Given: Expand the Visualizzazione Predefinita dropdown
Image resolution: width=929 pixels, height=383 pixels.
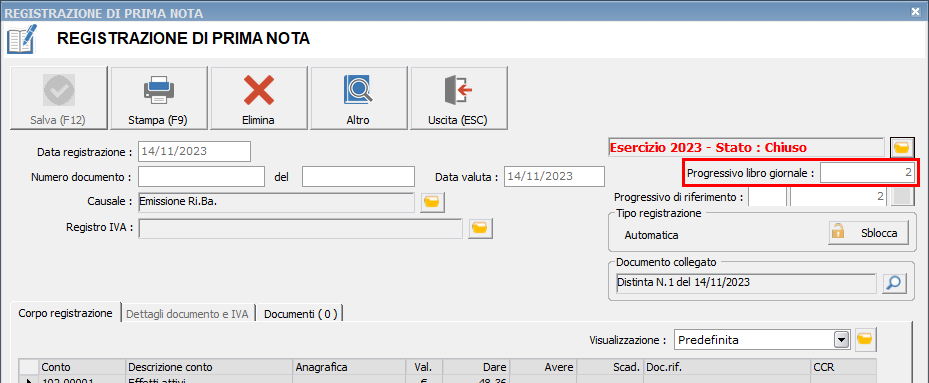Looking at the screenshot, I should tap(840, 340).
